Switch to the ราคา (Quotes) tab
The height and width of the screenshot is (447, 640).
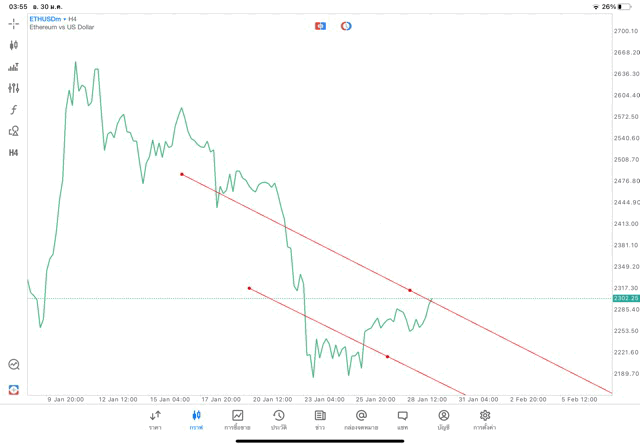tap(155, 419)
